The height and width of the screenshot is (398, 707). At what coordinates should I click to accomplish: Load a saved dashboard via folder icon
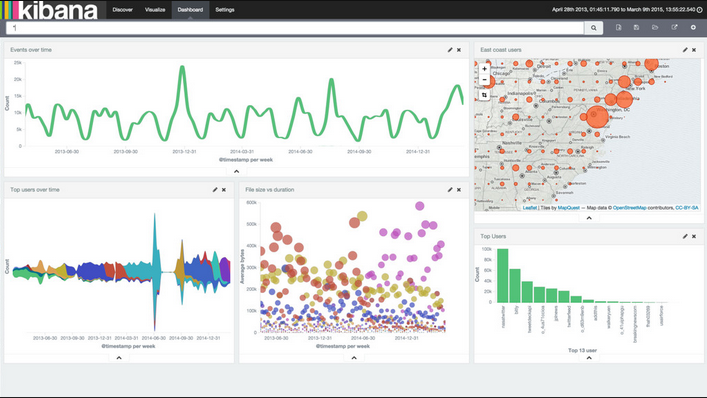[x=655, y=27]
